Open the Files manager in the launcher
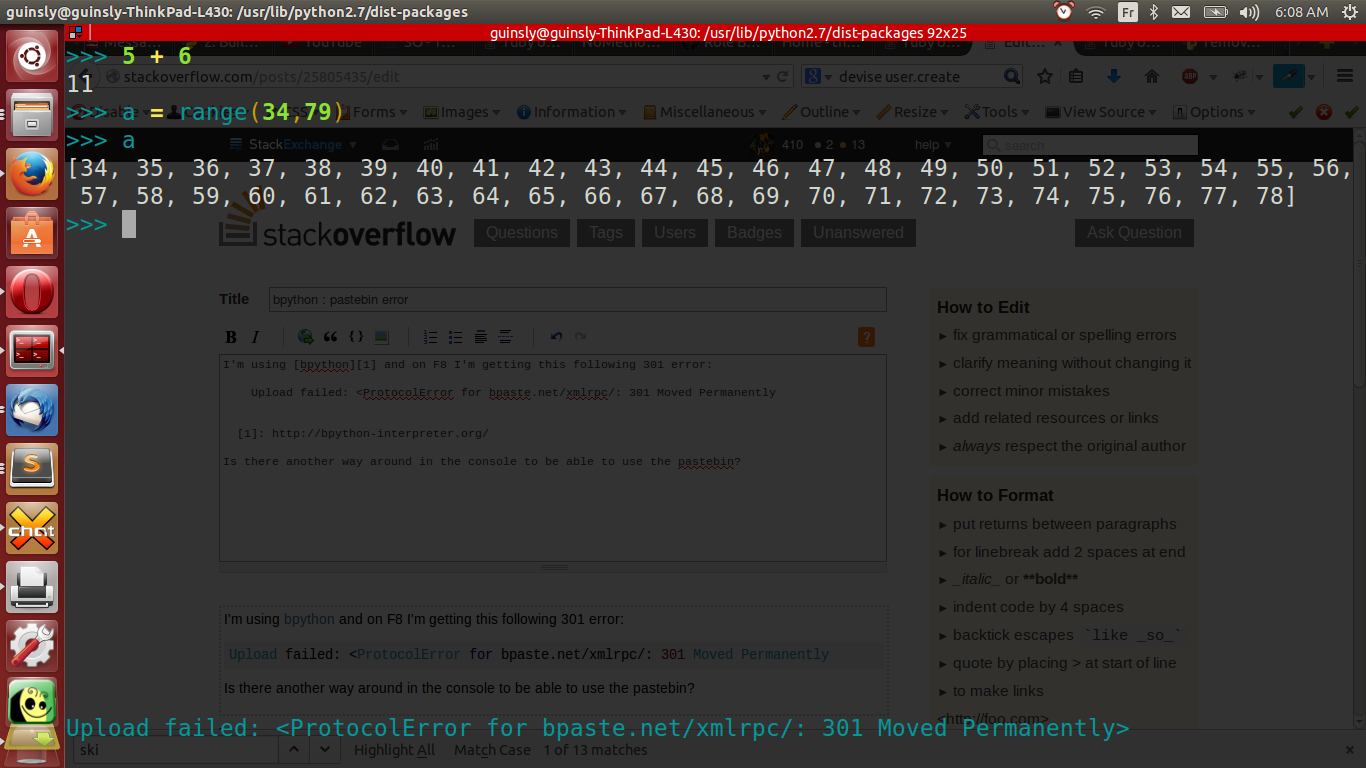This screenshot has height=768, width=1366. coord(32,115)
